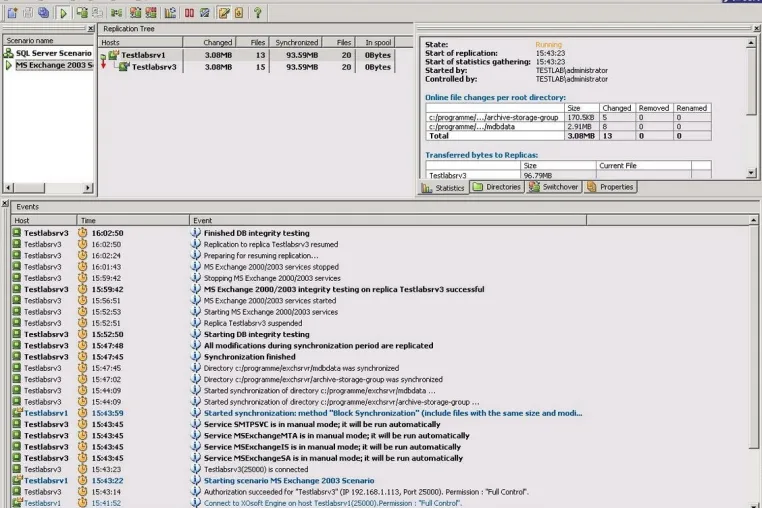
Task: Click info icon of 'Synchronization finished' event
Action: (195, 357)
